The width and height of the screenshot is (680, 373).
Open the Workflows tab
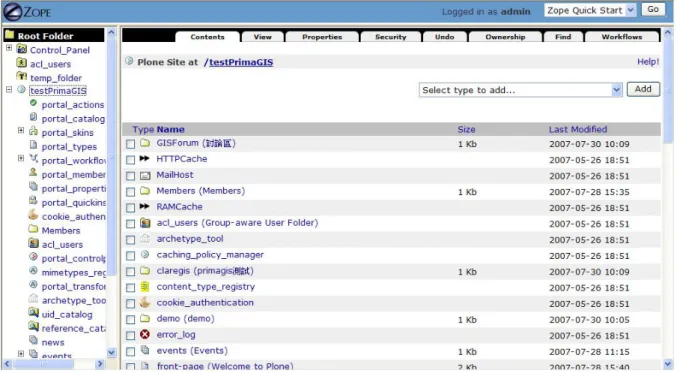pyautogui.click(x=621, y=37)
